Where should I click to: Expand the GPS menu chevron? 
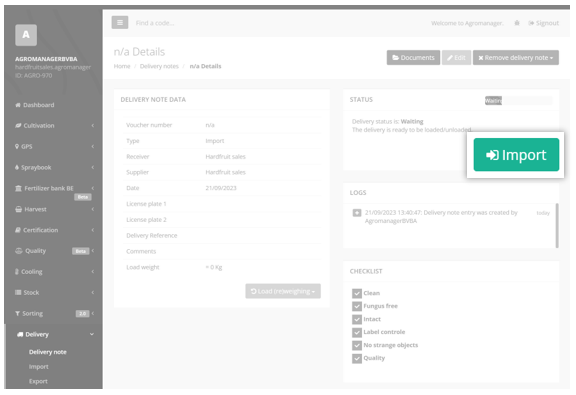tap(93, 147)
